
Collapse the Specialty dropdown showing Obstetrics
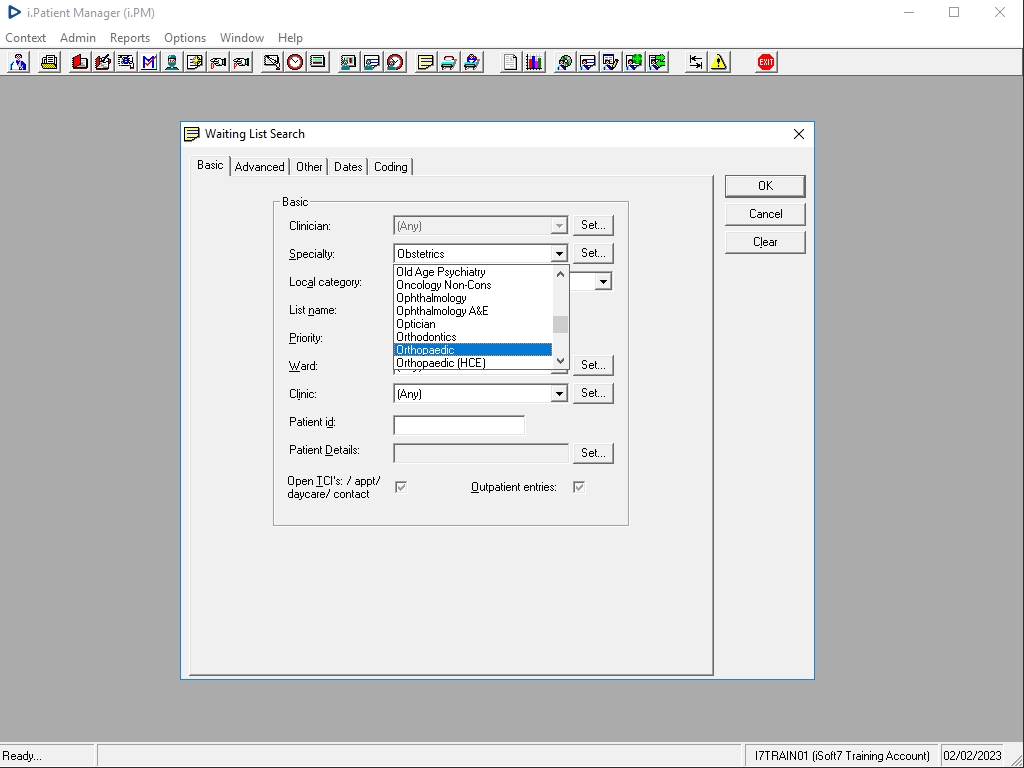(x=558, y=254)
